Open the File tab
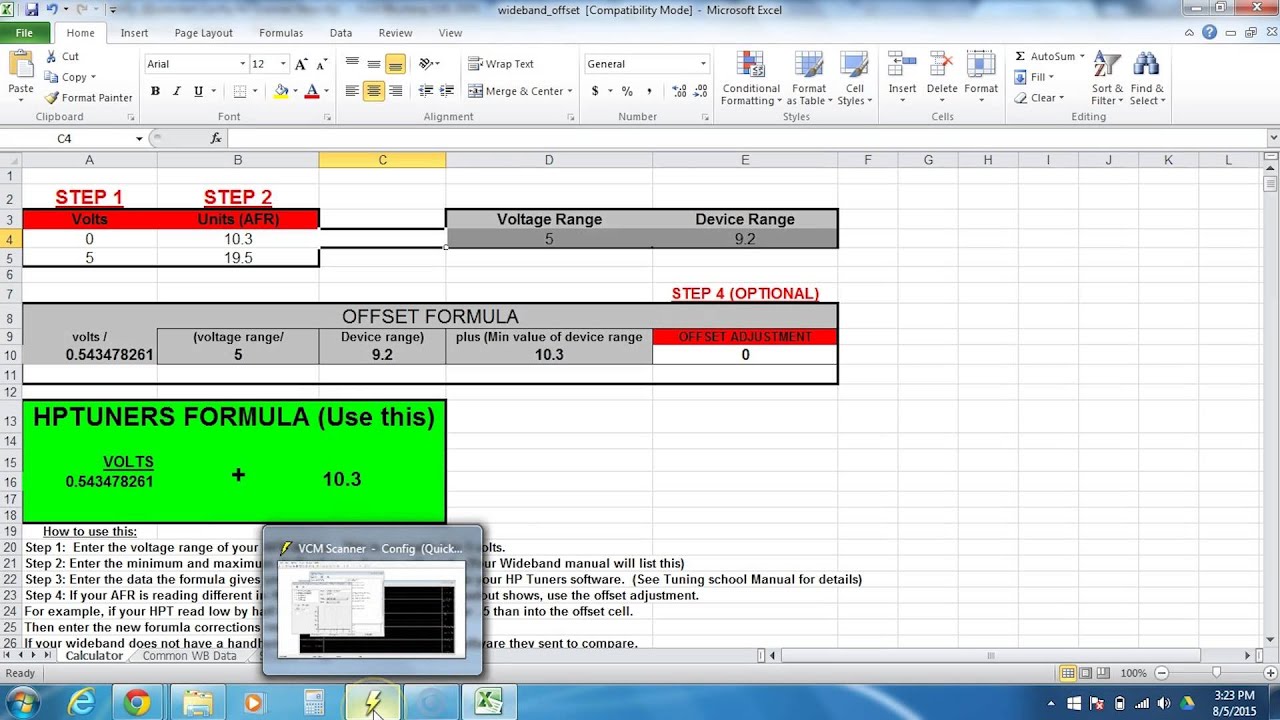This screenshot has width=1280, height=720. pos(24,33)
